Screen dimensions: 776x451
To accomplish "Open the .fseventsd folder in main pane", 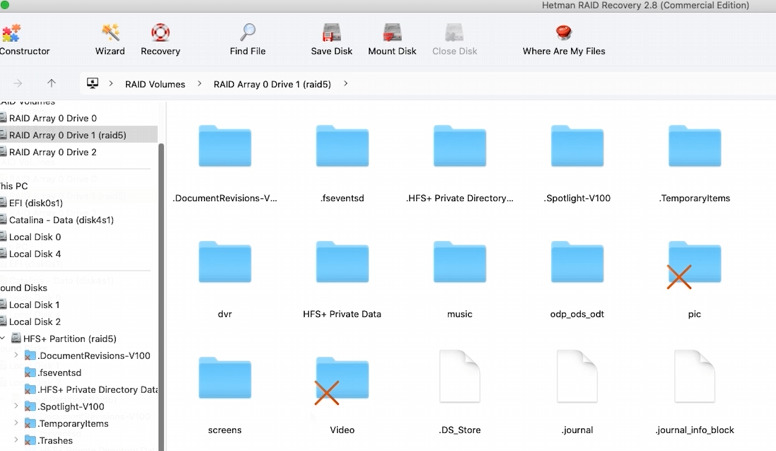I will pyautogui.click(x=342, y=146).
